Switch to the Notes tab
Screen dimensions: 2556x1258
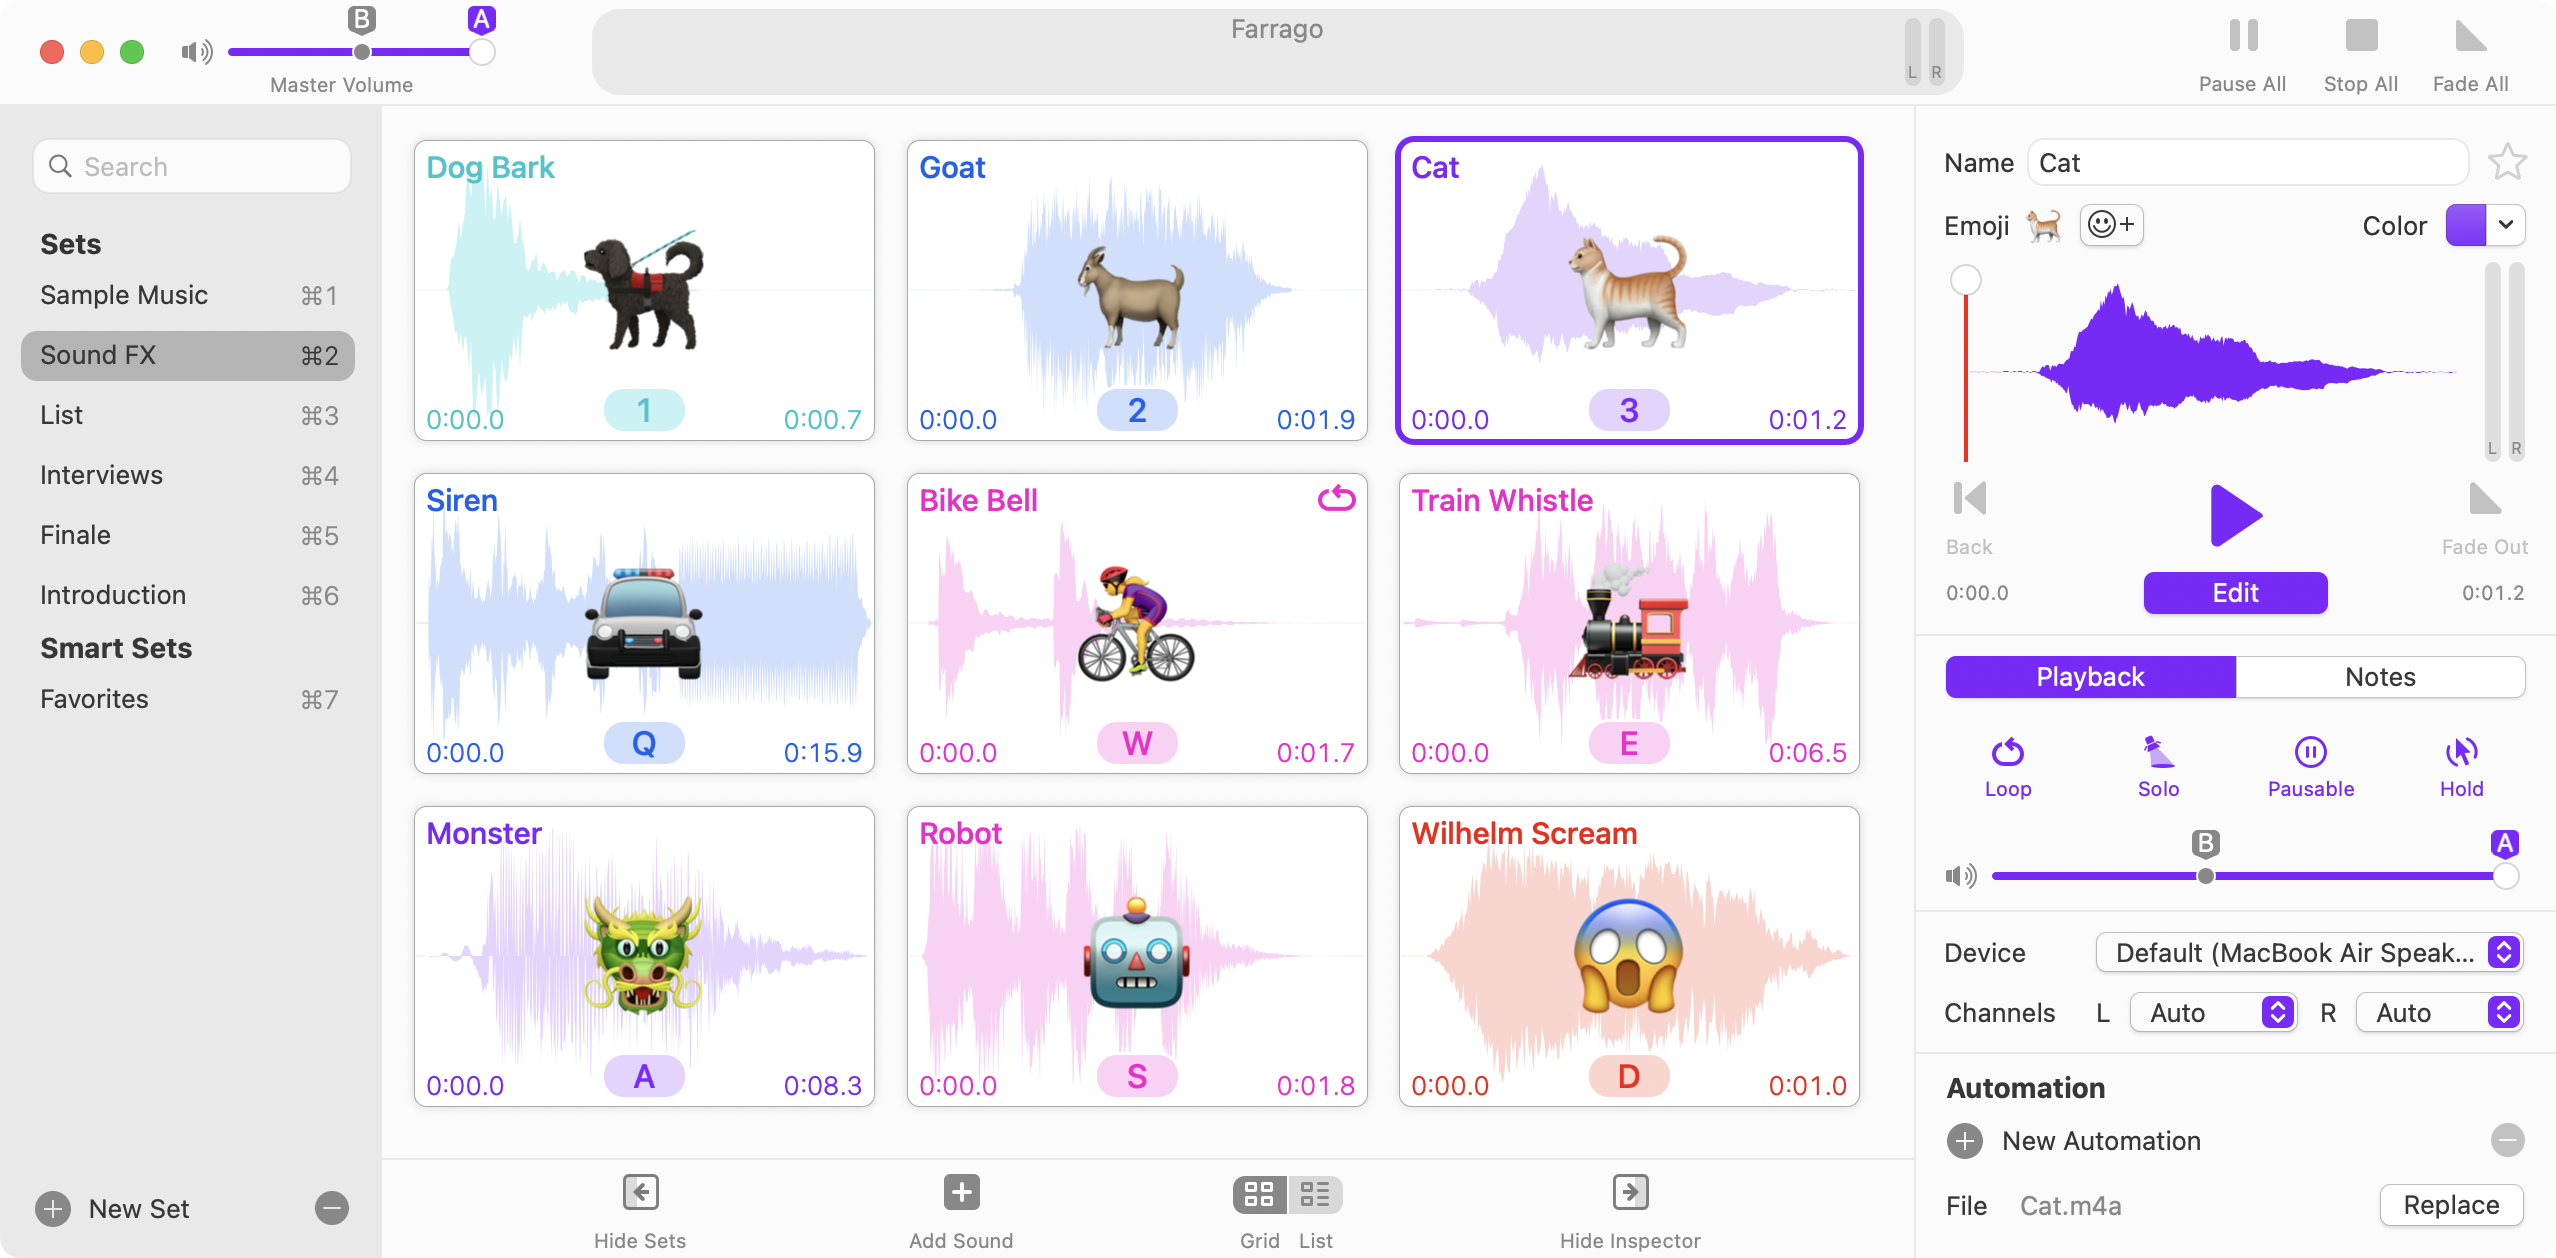[x=2380, y=677]
